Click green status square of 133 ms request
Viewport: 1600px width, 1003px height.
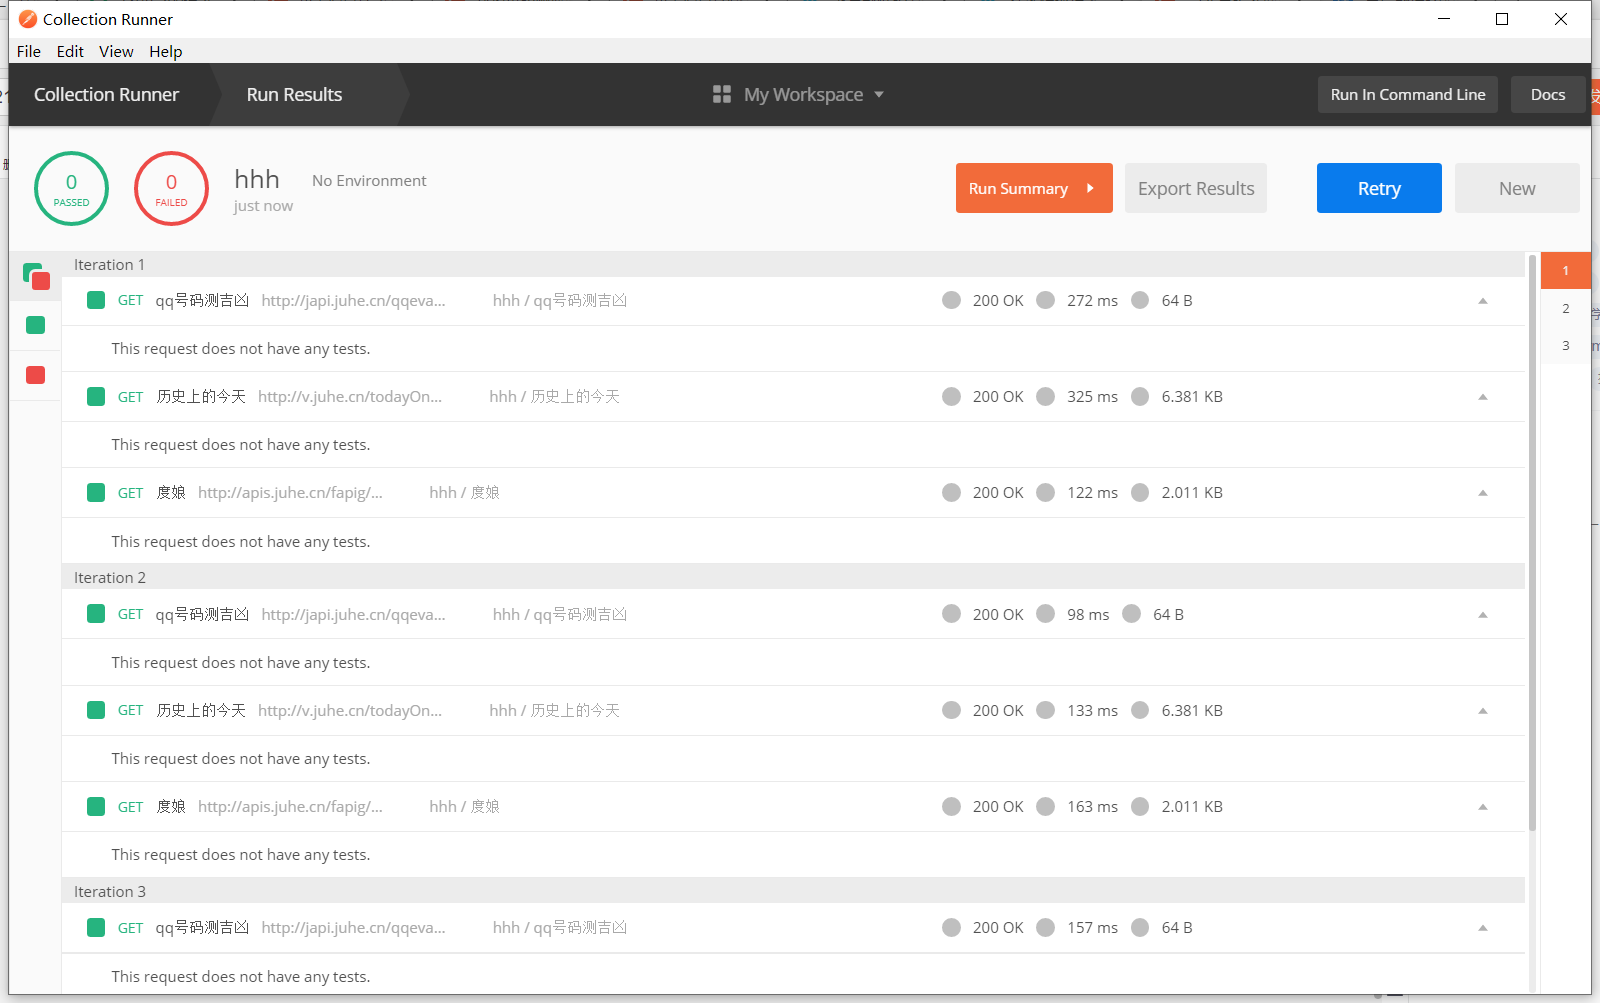pyautogui.click(x=96, y=710)
